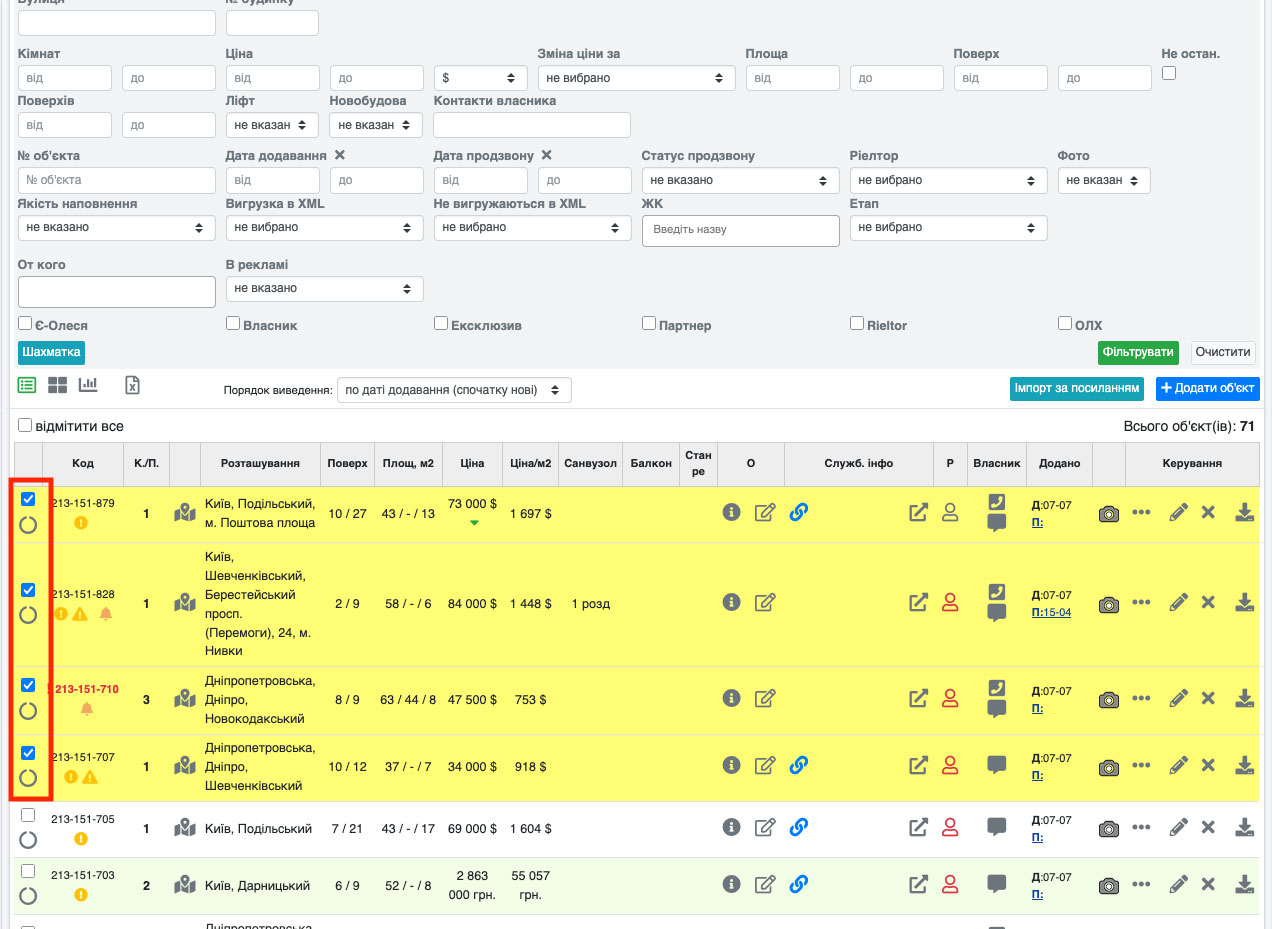Switch to grid tile view icon

(x=57, y=385)
